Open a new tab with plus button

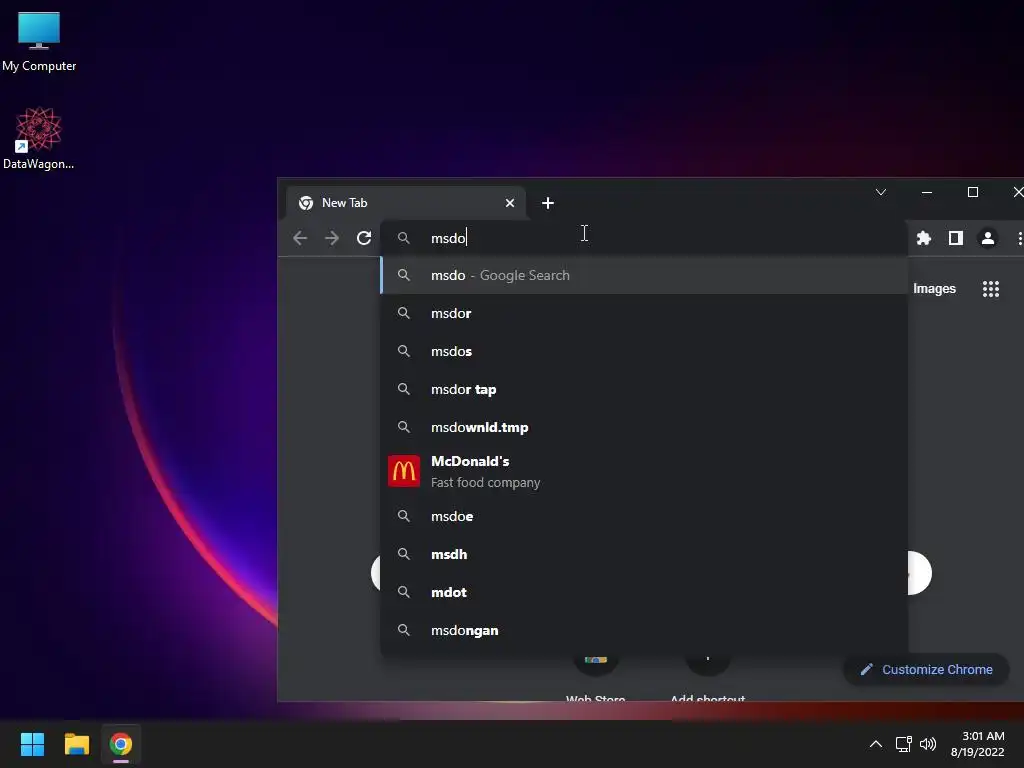pos(548,203)
